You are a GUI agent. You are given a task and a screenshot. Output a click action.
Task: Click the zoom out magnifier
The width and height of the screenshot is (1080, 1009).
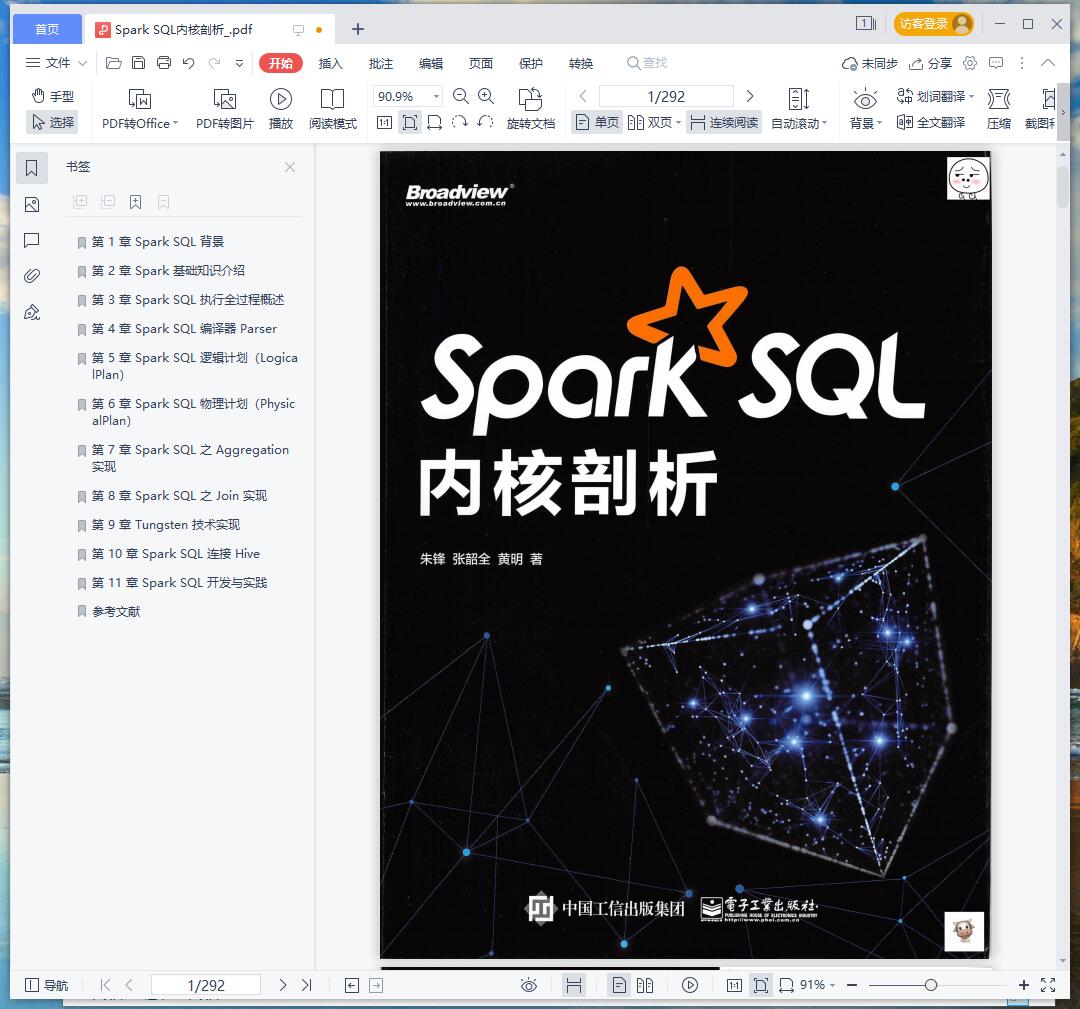(x=461, y=96)
